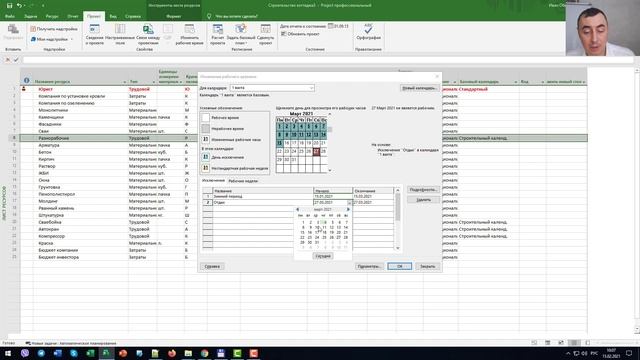Screen dimensions: 640x360
Task: Open the Тип column filter dropdown
Action: pos(153,82)
